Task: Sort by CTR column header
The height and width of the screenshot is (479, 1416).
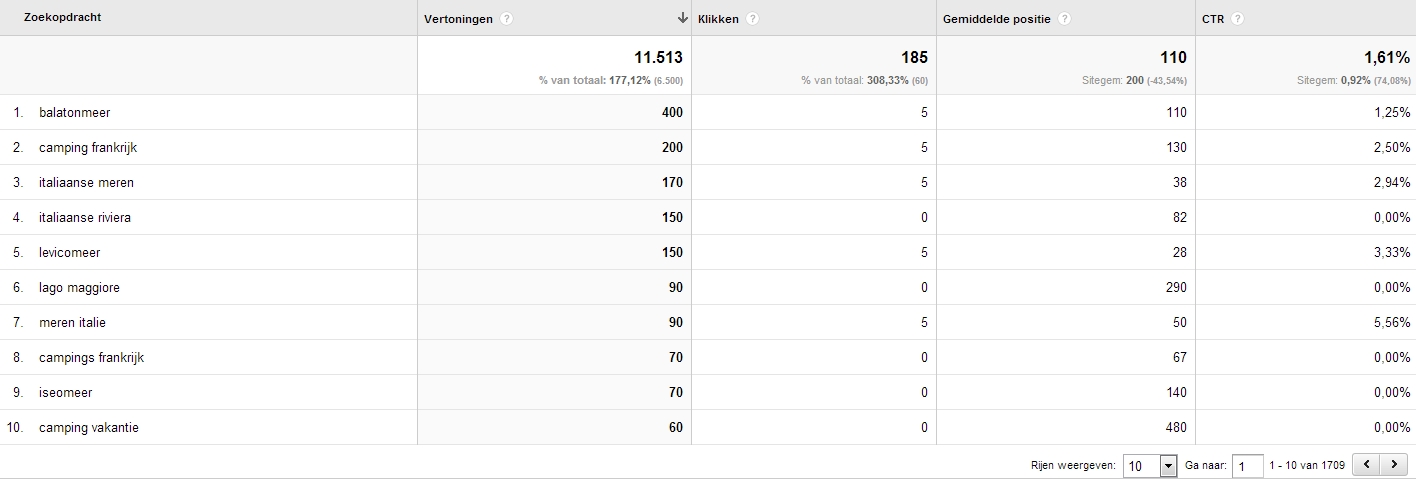Action: point(1213,19)
